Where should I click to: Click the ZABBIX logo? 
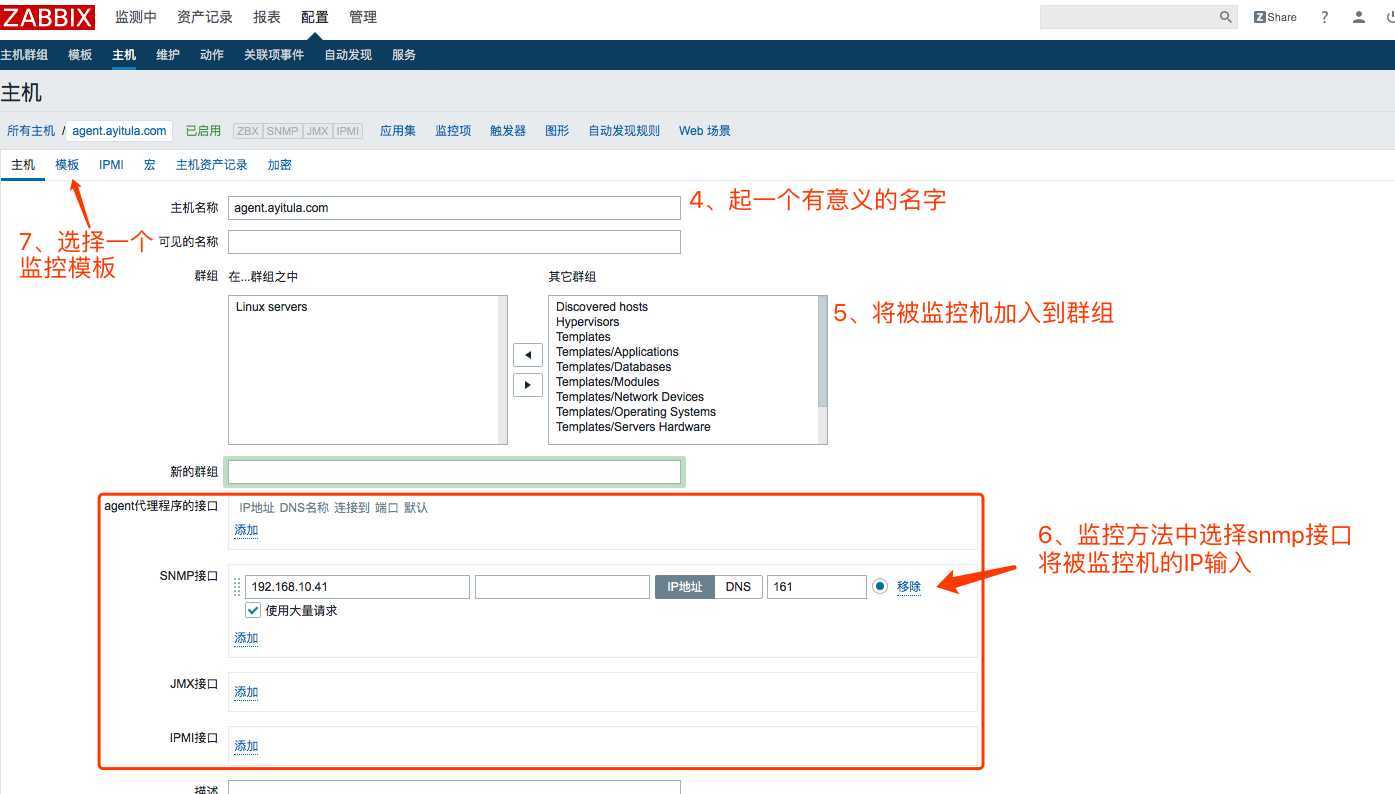[x=48, y=17]
